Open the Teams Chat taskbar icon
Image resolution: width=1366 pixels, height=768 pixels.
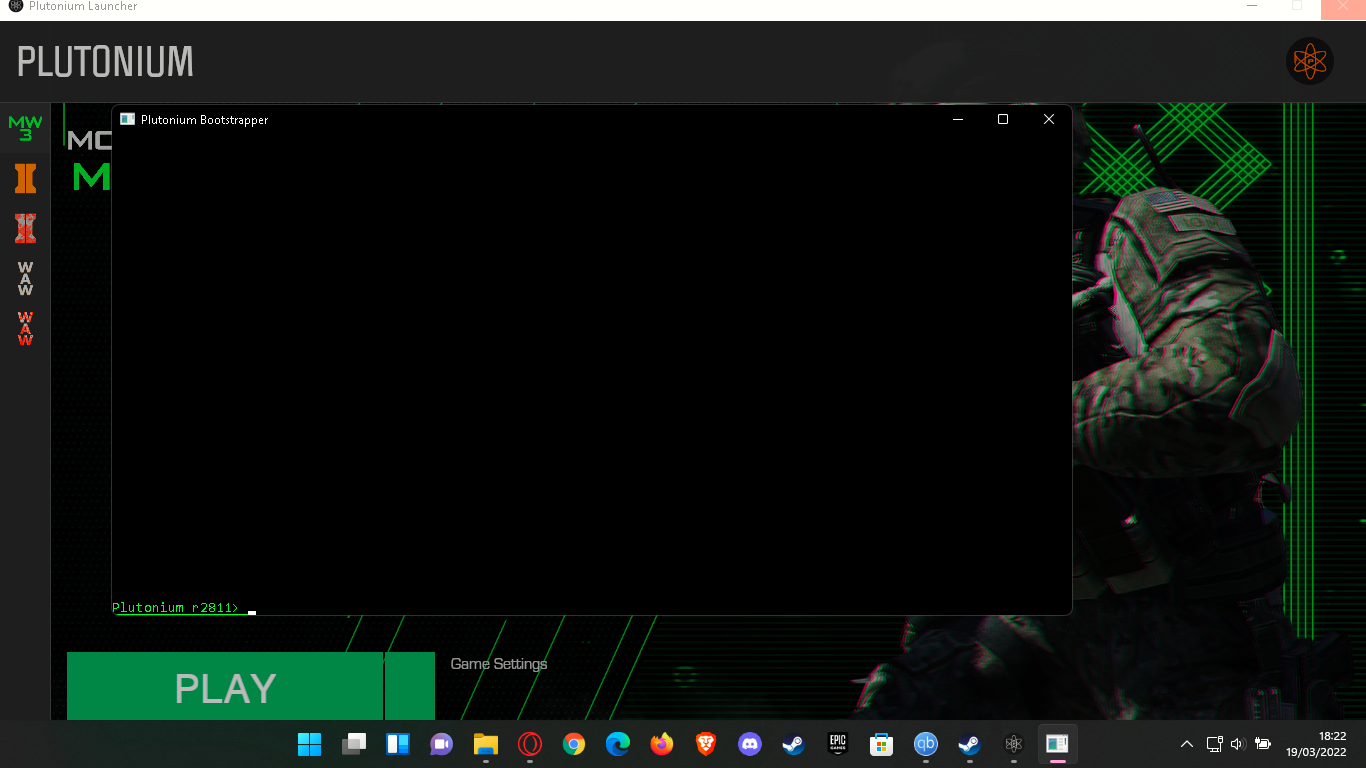pyautogui.click(x=441, y=744)
